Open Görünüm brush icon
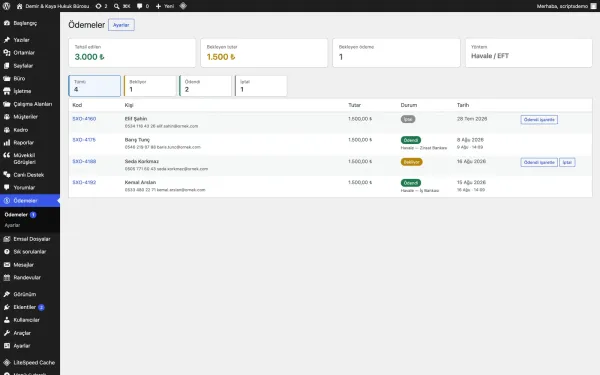This screenshot has width=600, height=375. tap(7, 294)
